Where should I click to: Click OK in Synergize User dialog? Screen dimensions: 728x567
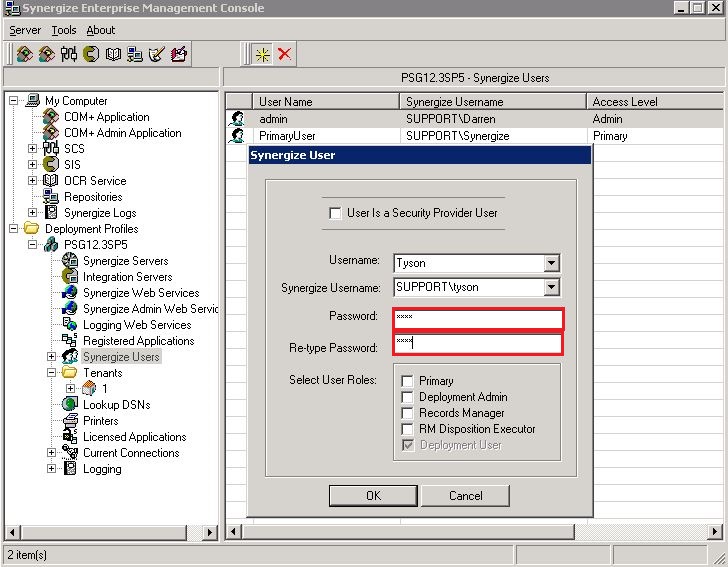373,496
